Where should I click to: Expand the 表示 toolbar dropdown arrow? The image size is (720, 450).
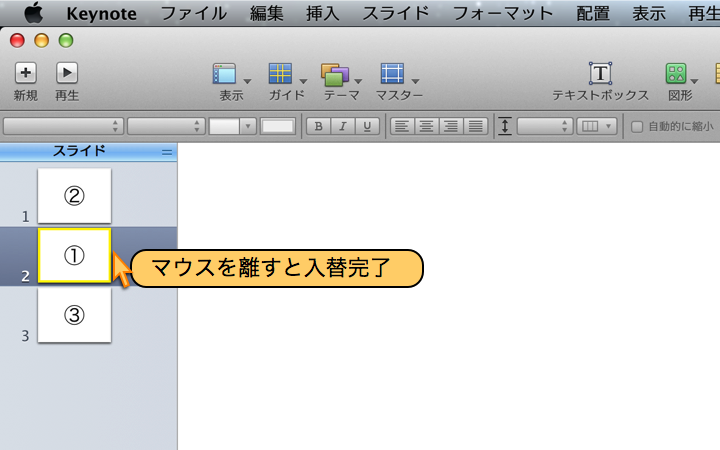tap(247, 81)
